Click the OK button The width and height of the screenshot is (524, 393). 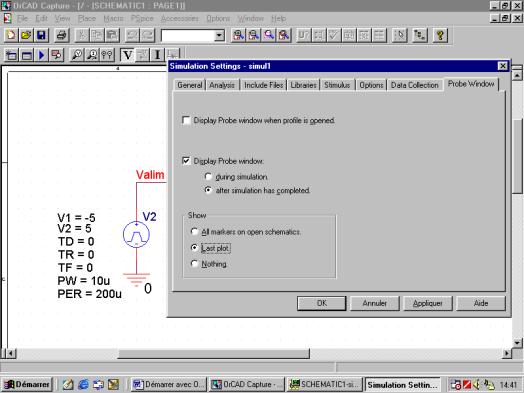(x=321, y=303)
